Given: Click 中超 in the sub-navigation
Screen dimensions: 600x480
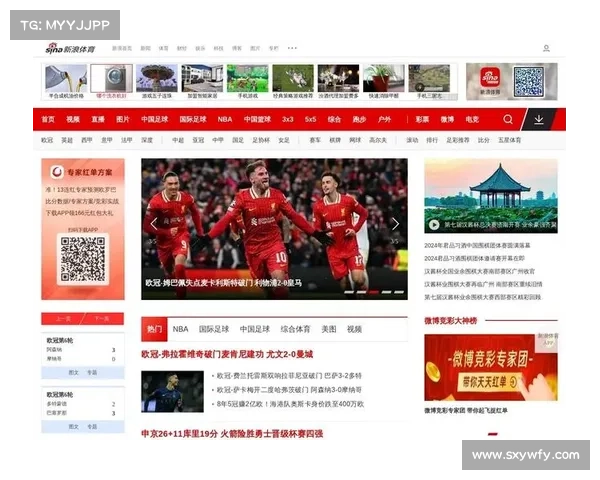Looking at the screenshot, I should tap(178, 140).
